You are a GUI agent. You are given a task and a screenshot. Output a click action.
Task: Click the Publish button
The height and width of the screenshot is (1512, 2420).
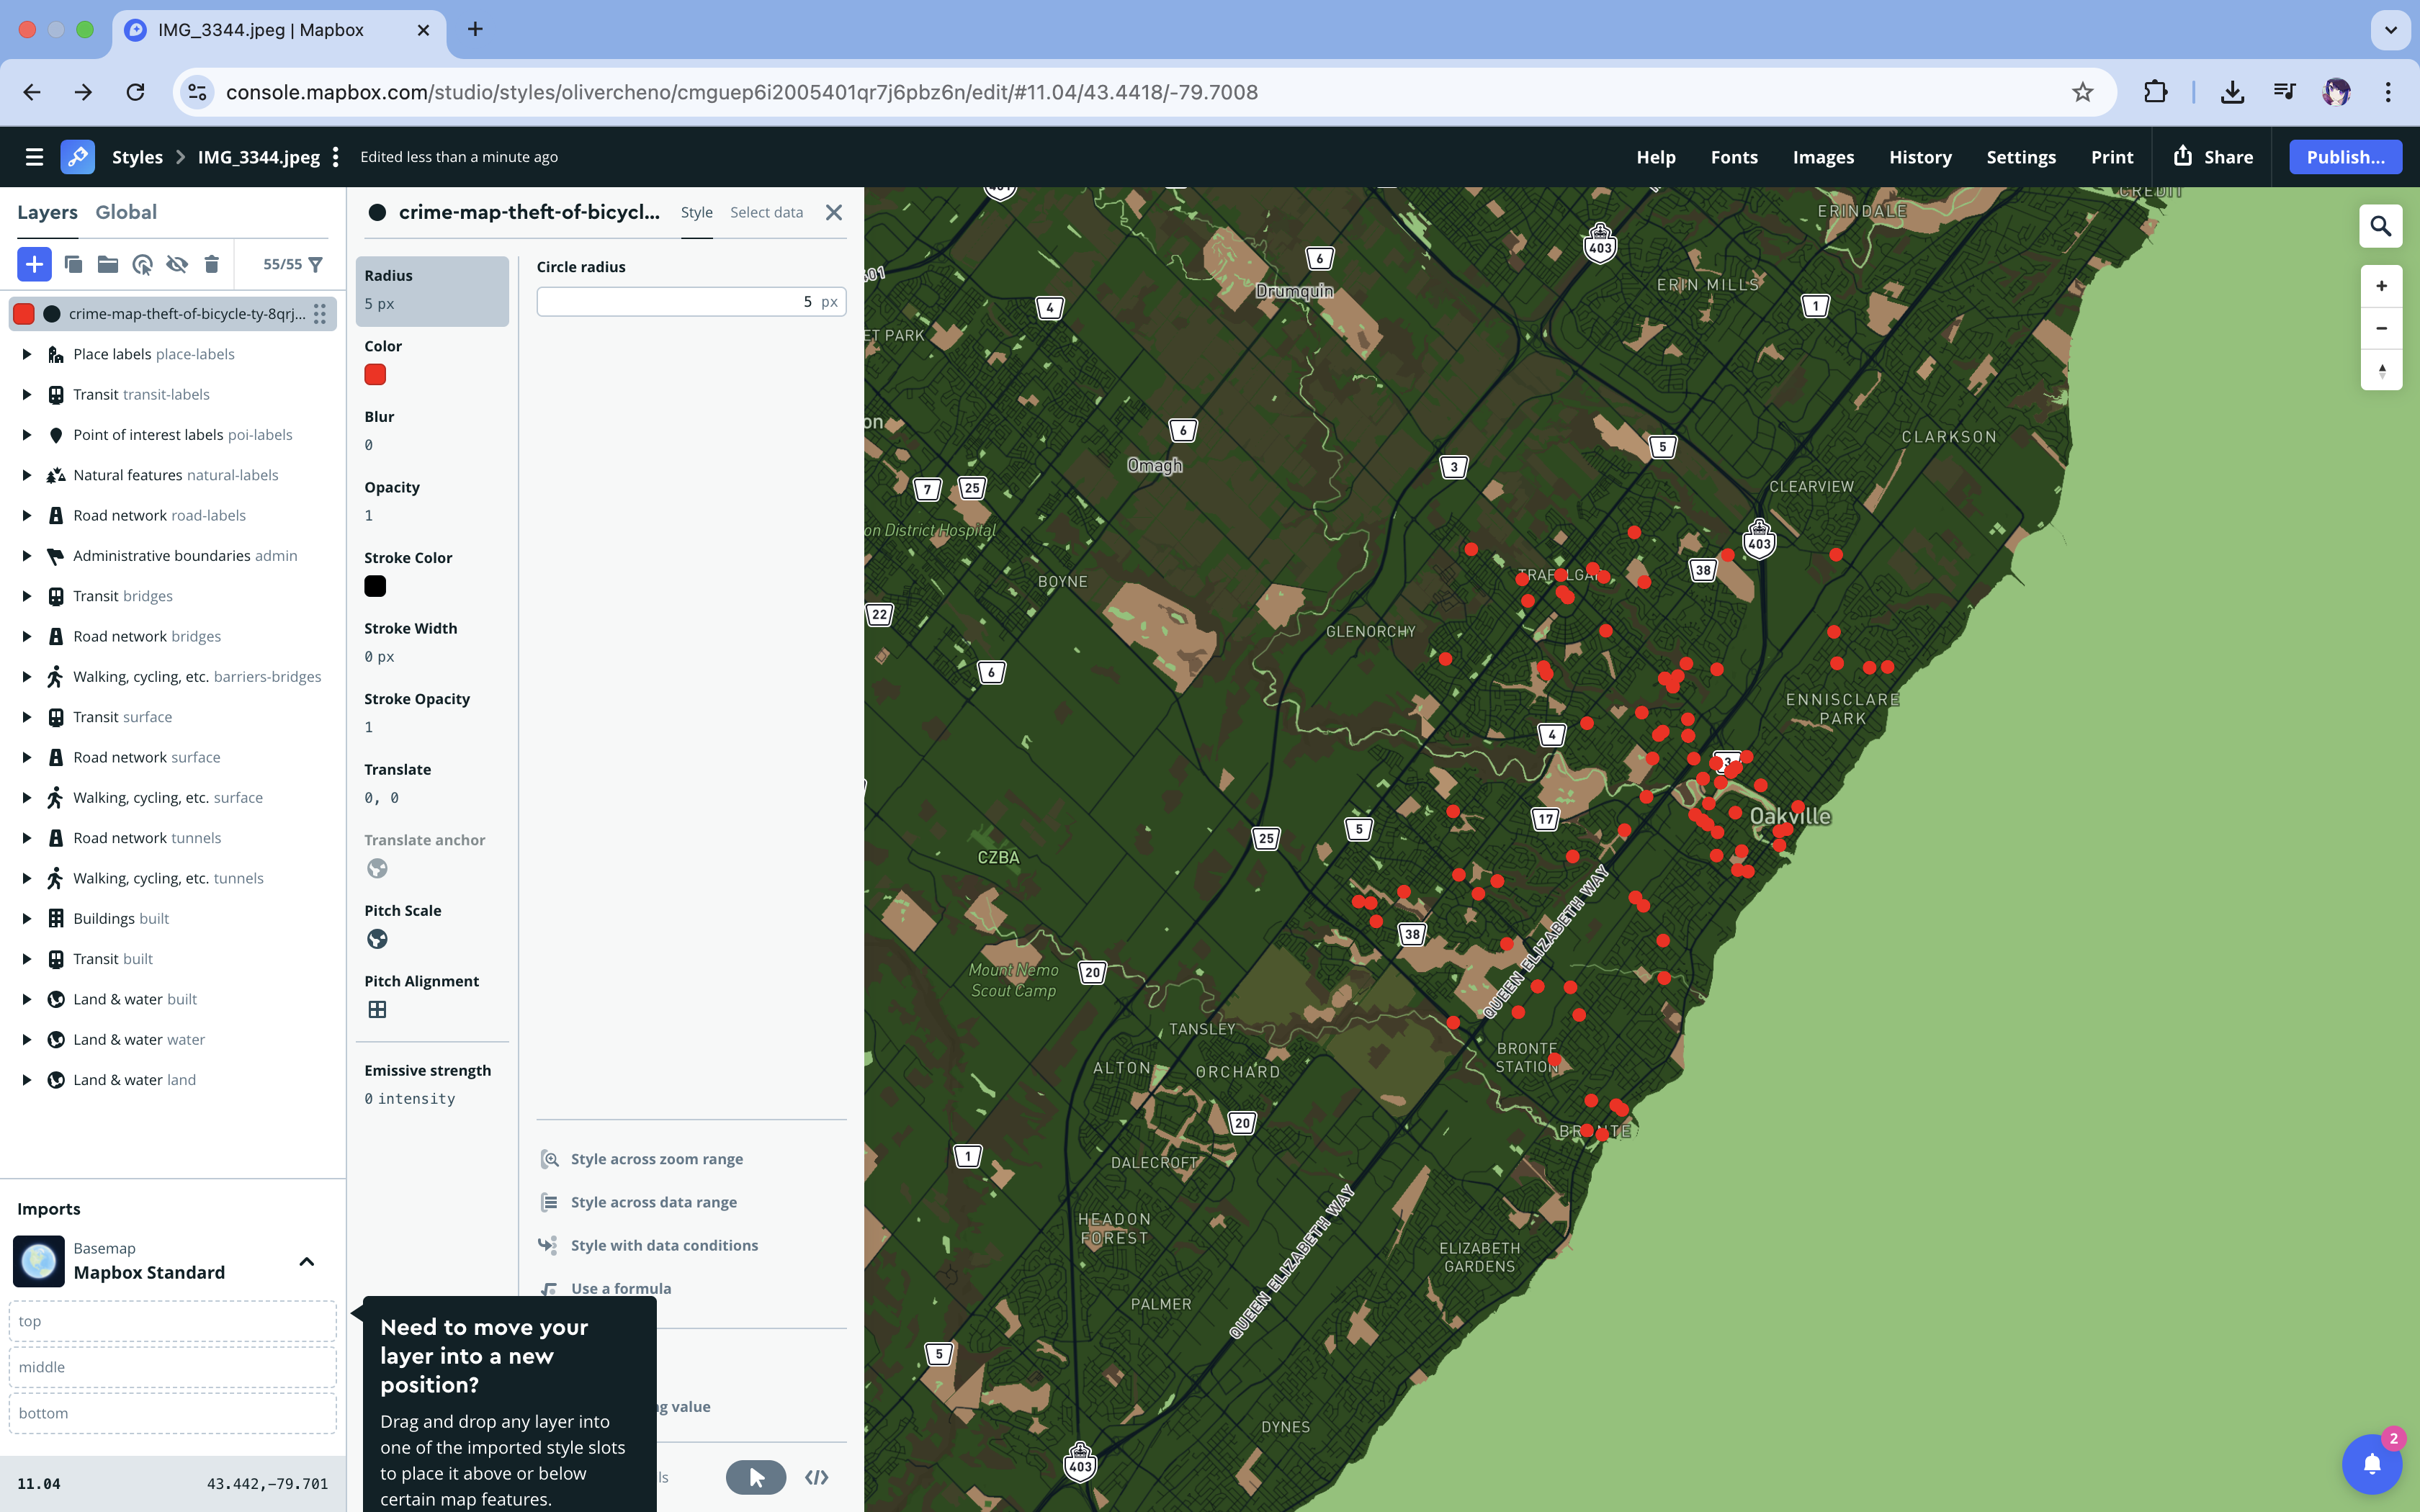coord(2344,157)
